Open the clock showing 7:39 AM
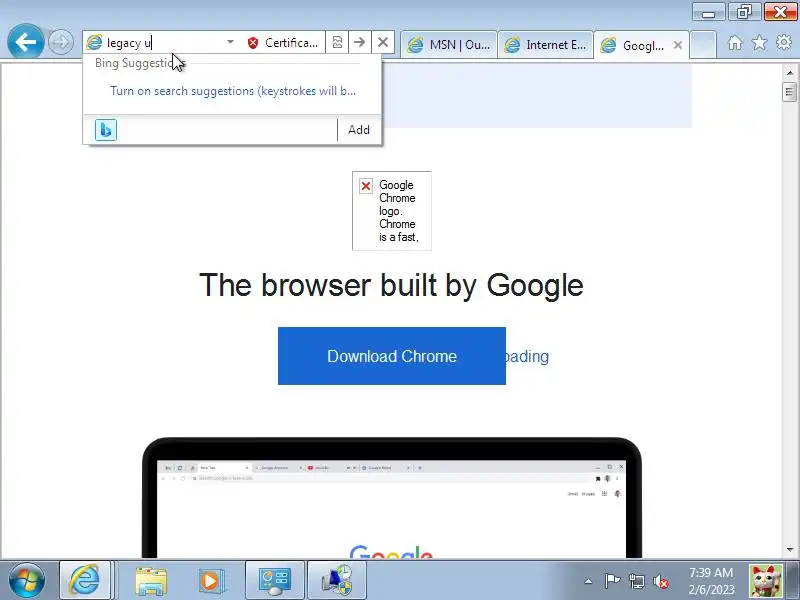800x600 pixels. 711,581
